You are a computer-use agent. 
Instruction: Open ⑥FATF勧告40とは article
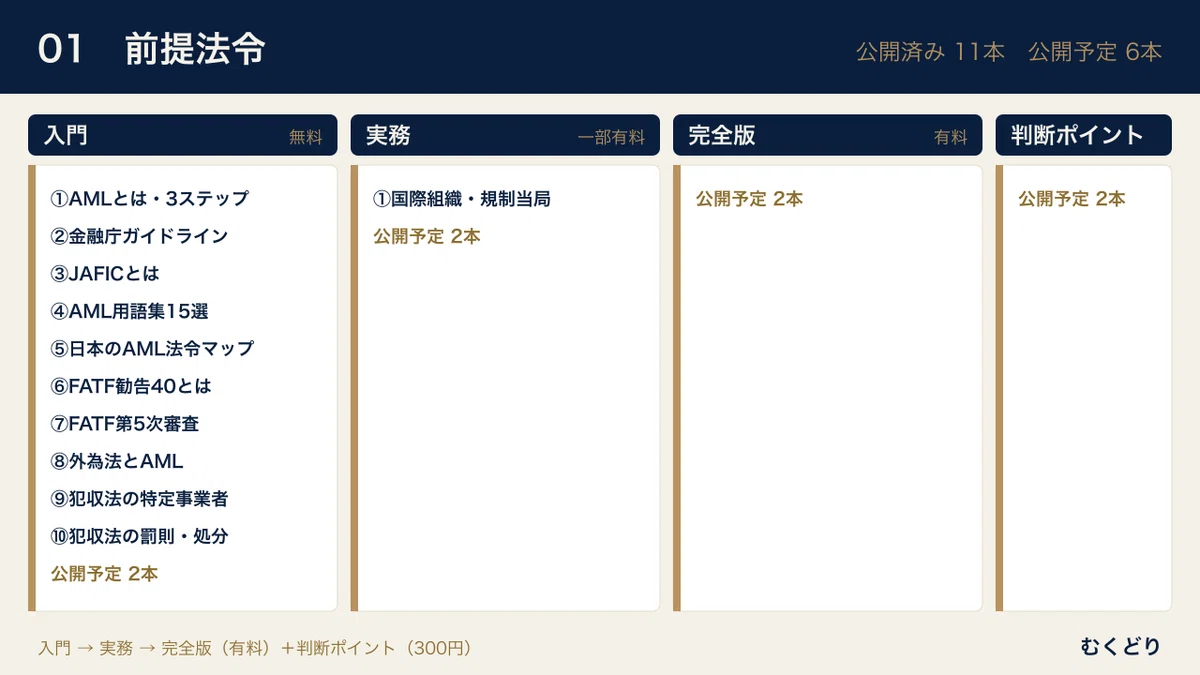[131, 386]
